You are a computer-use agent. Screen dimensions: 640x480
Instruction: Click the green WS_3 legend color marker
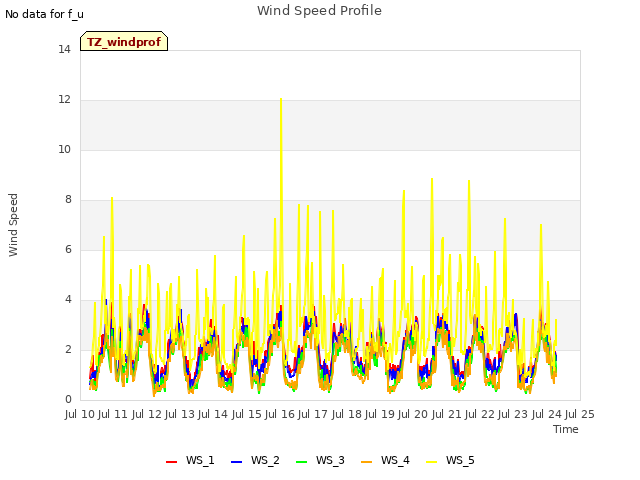pos(301,462)
